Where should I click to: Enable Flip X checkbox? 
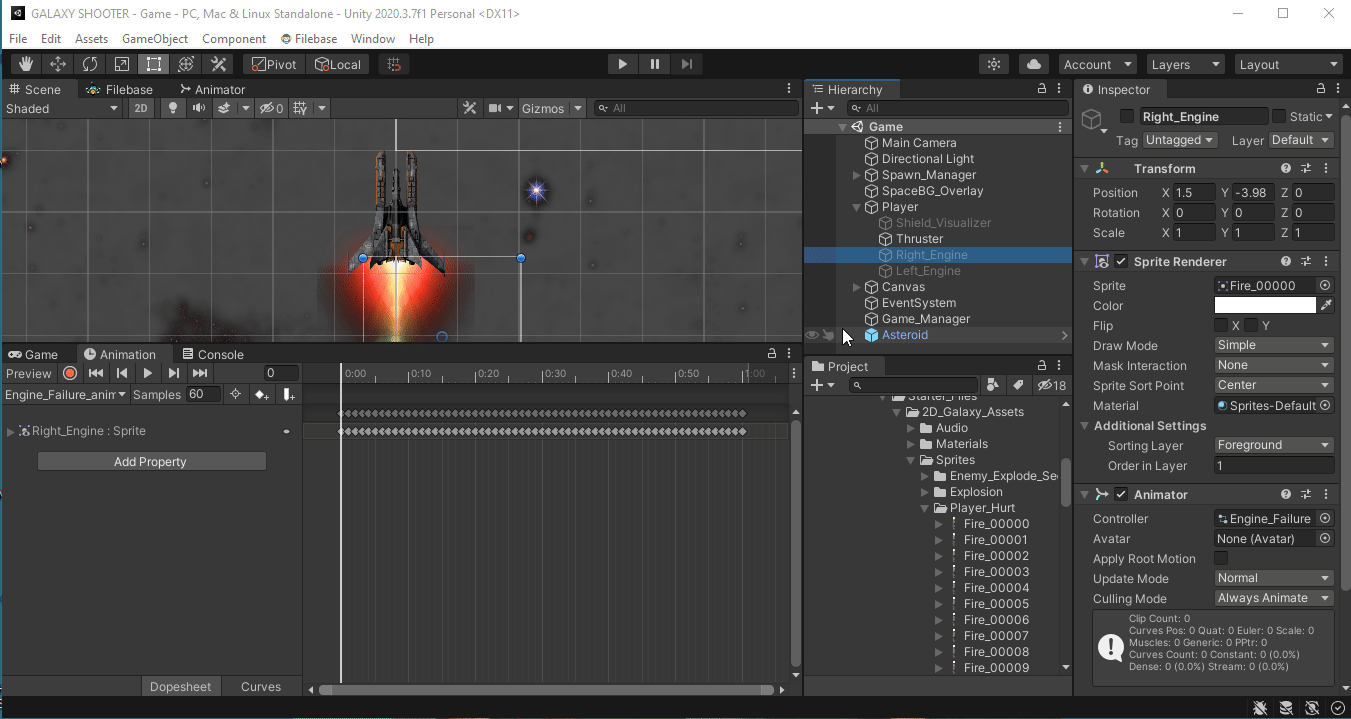point(1221,326)
